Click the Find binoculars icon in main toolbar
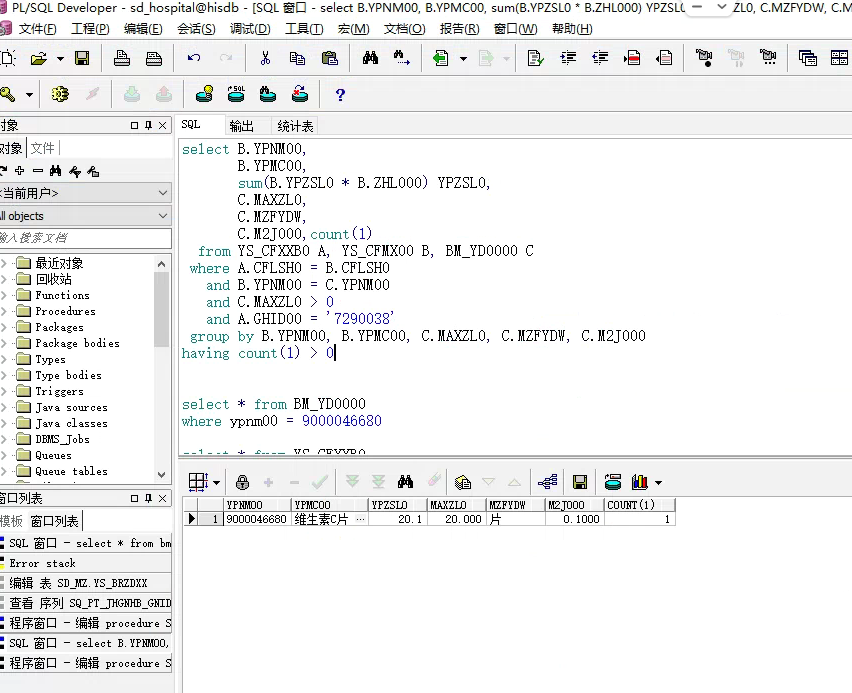Screen dimensions: 852x693 tap(370, 59)
